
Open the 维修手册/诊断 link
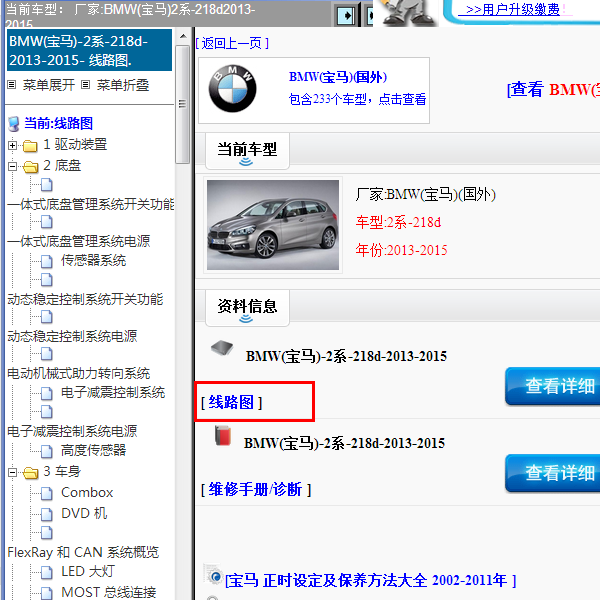click(256, 489)
